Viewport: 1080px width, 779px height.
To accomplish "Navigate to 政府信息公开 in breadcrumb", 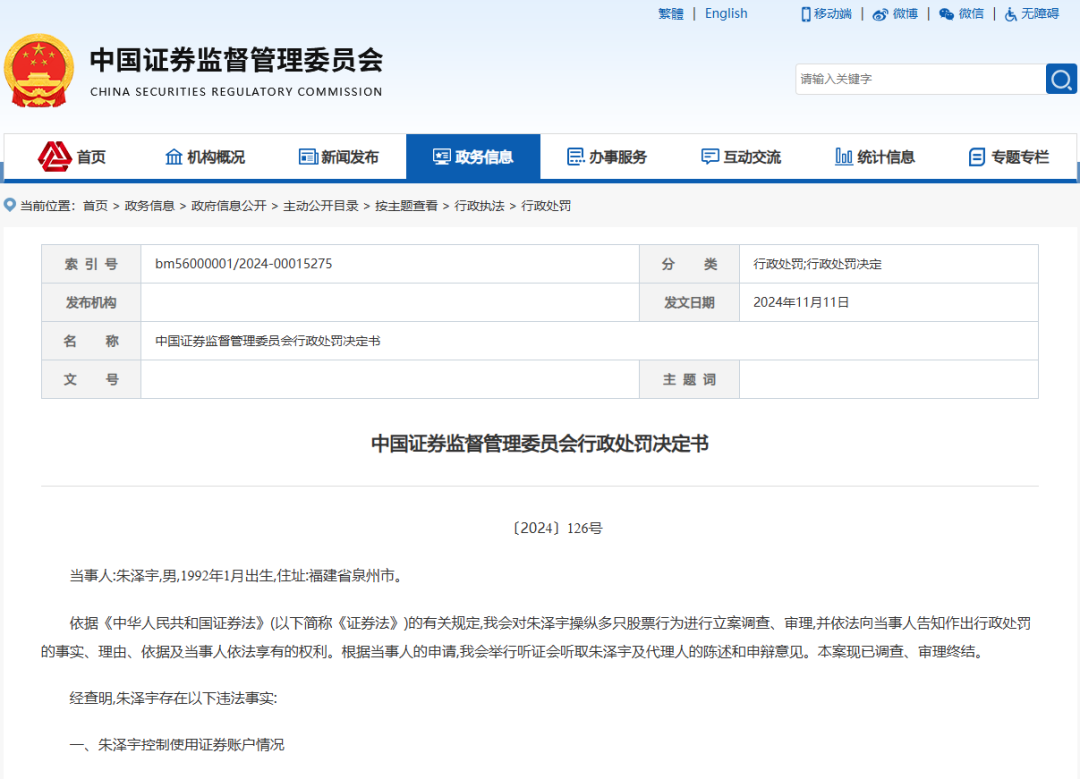I will pos(229,206).
